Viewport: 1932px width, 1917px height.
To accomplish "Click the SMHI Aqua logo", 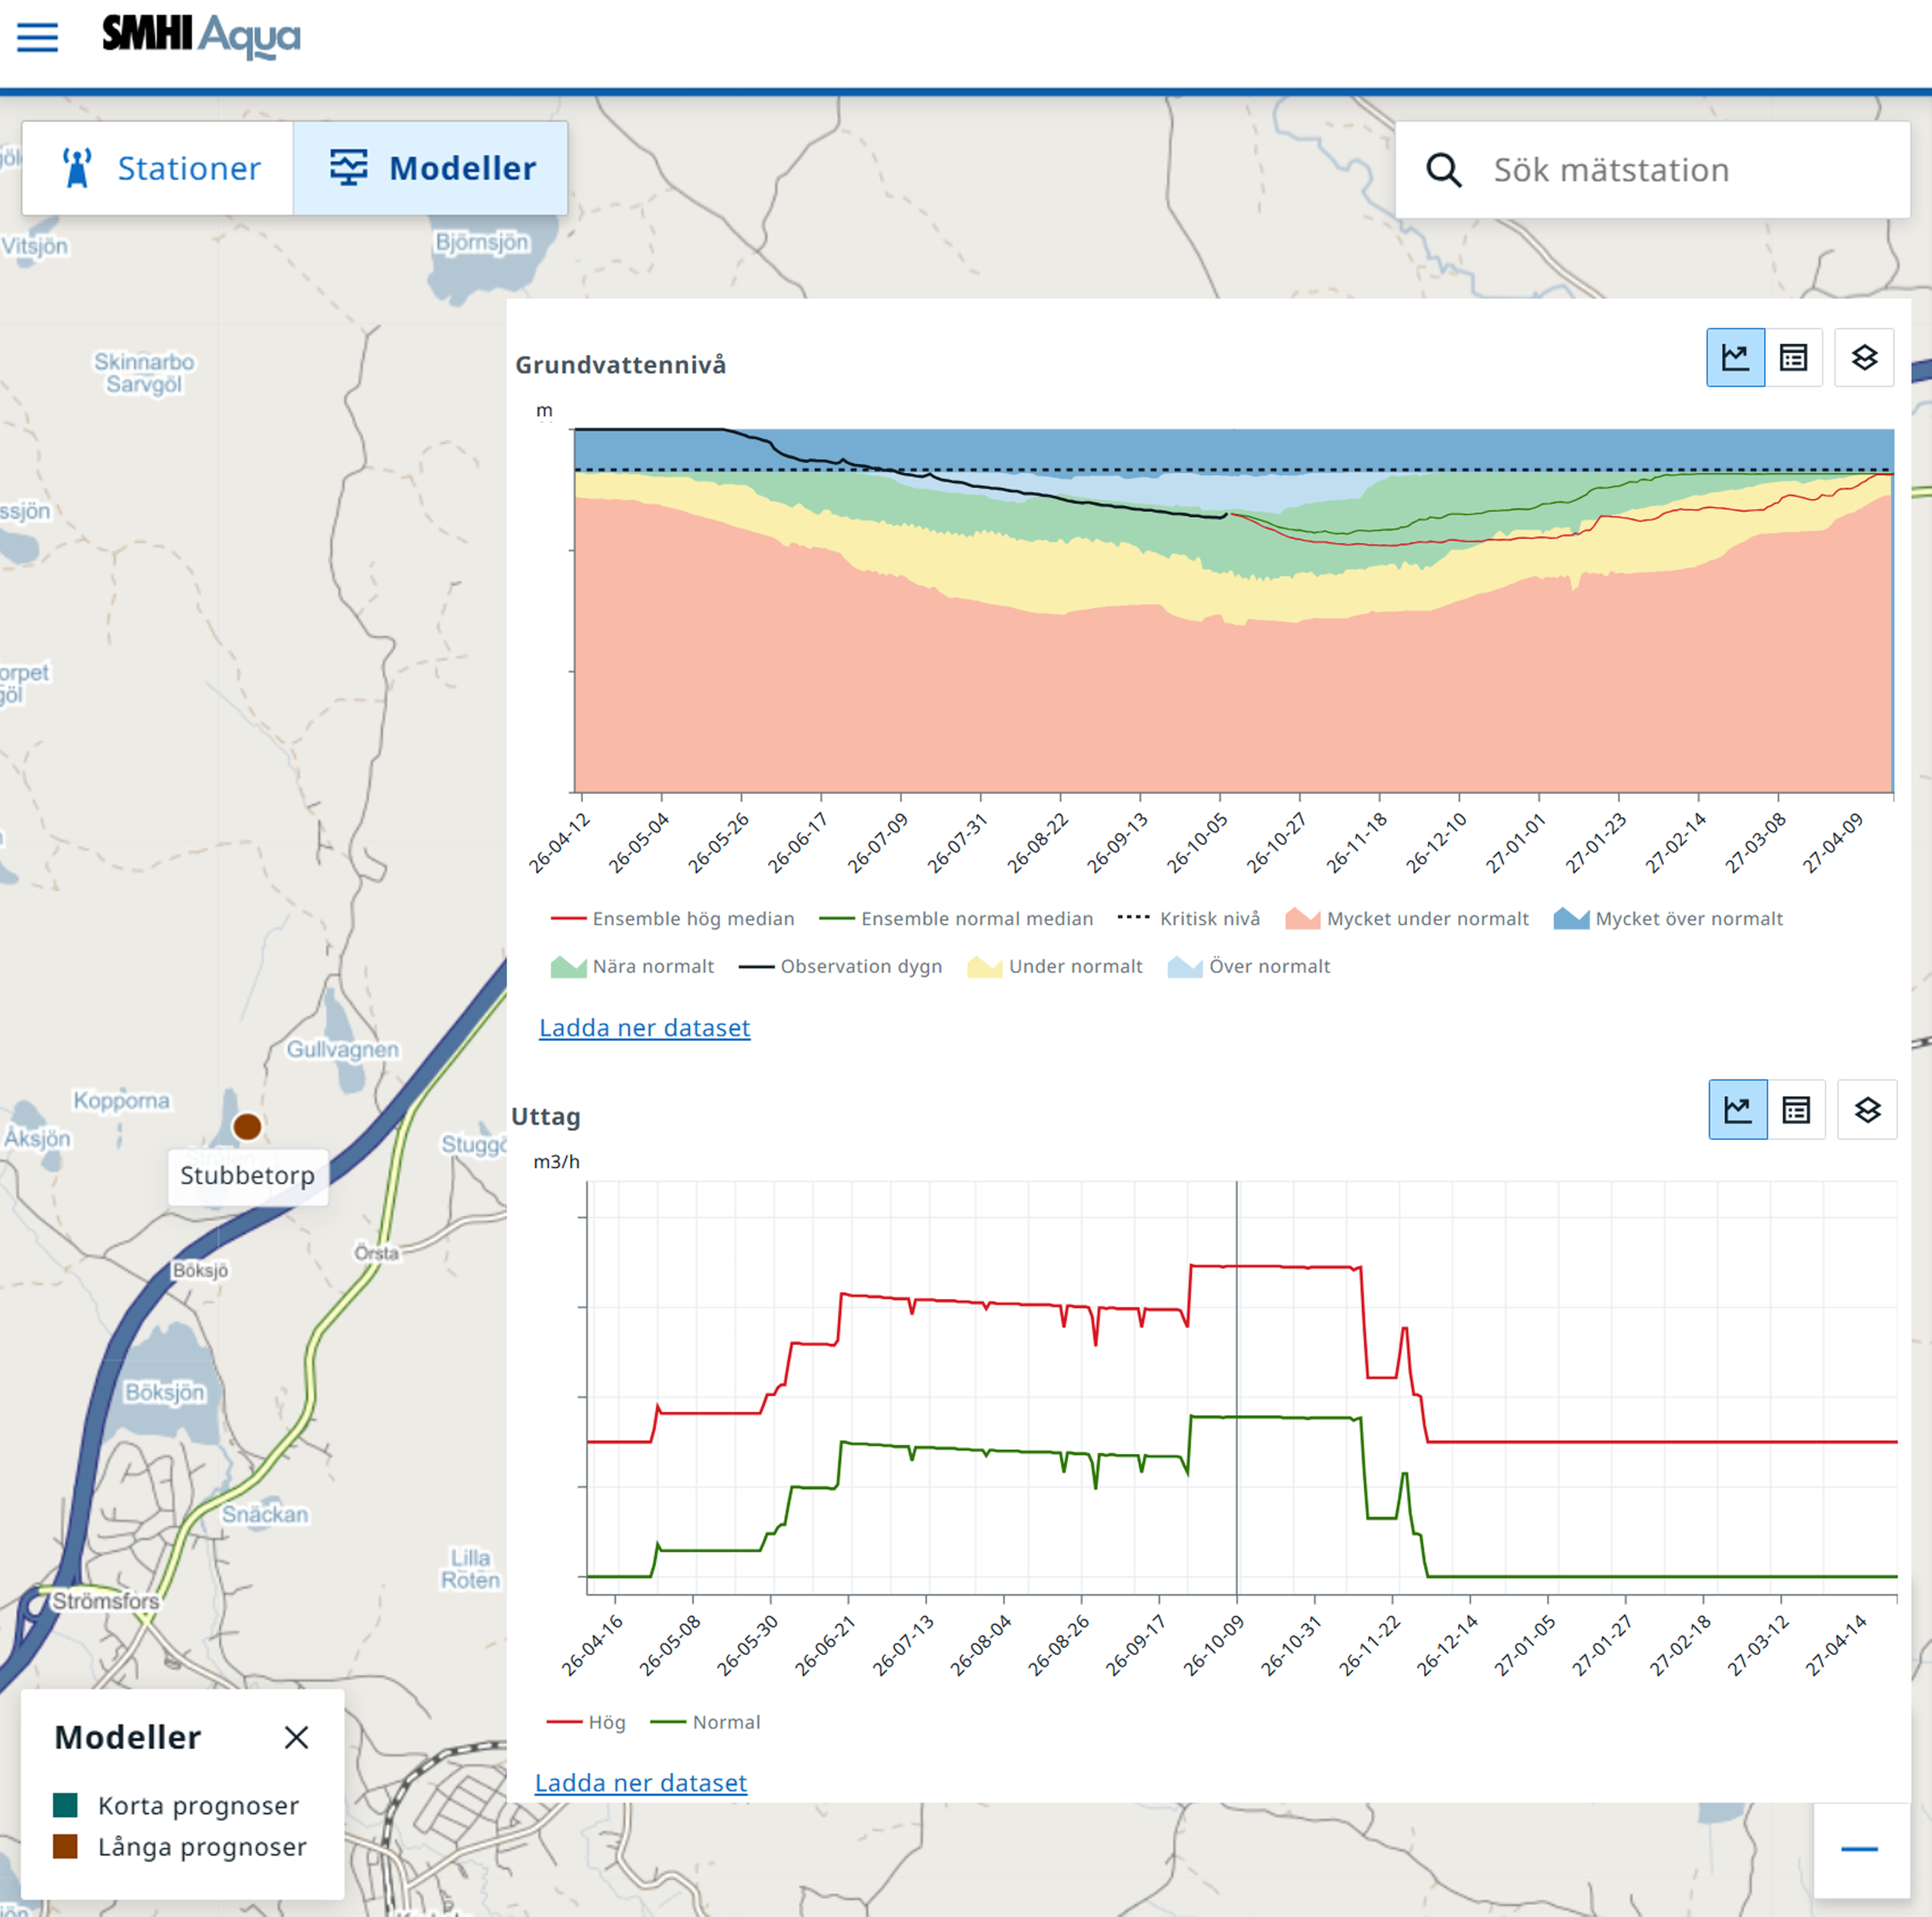I will [201, 37].
